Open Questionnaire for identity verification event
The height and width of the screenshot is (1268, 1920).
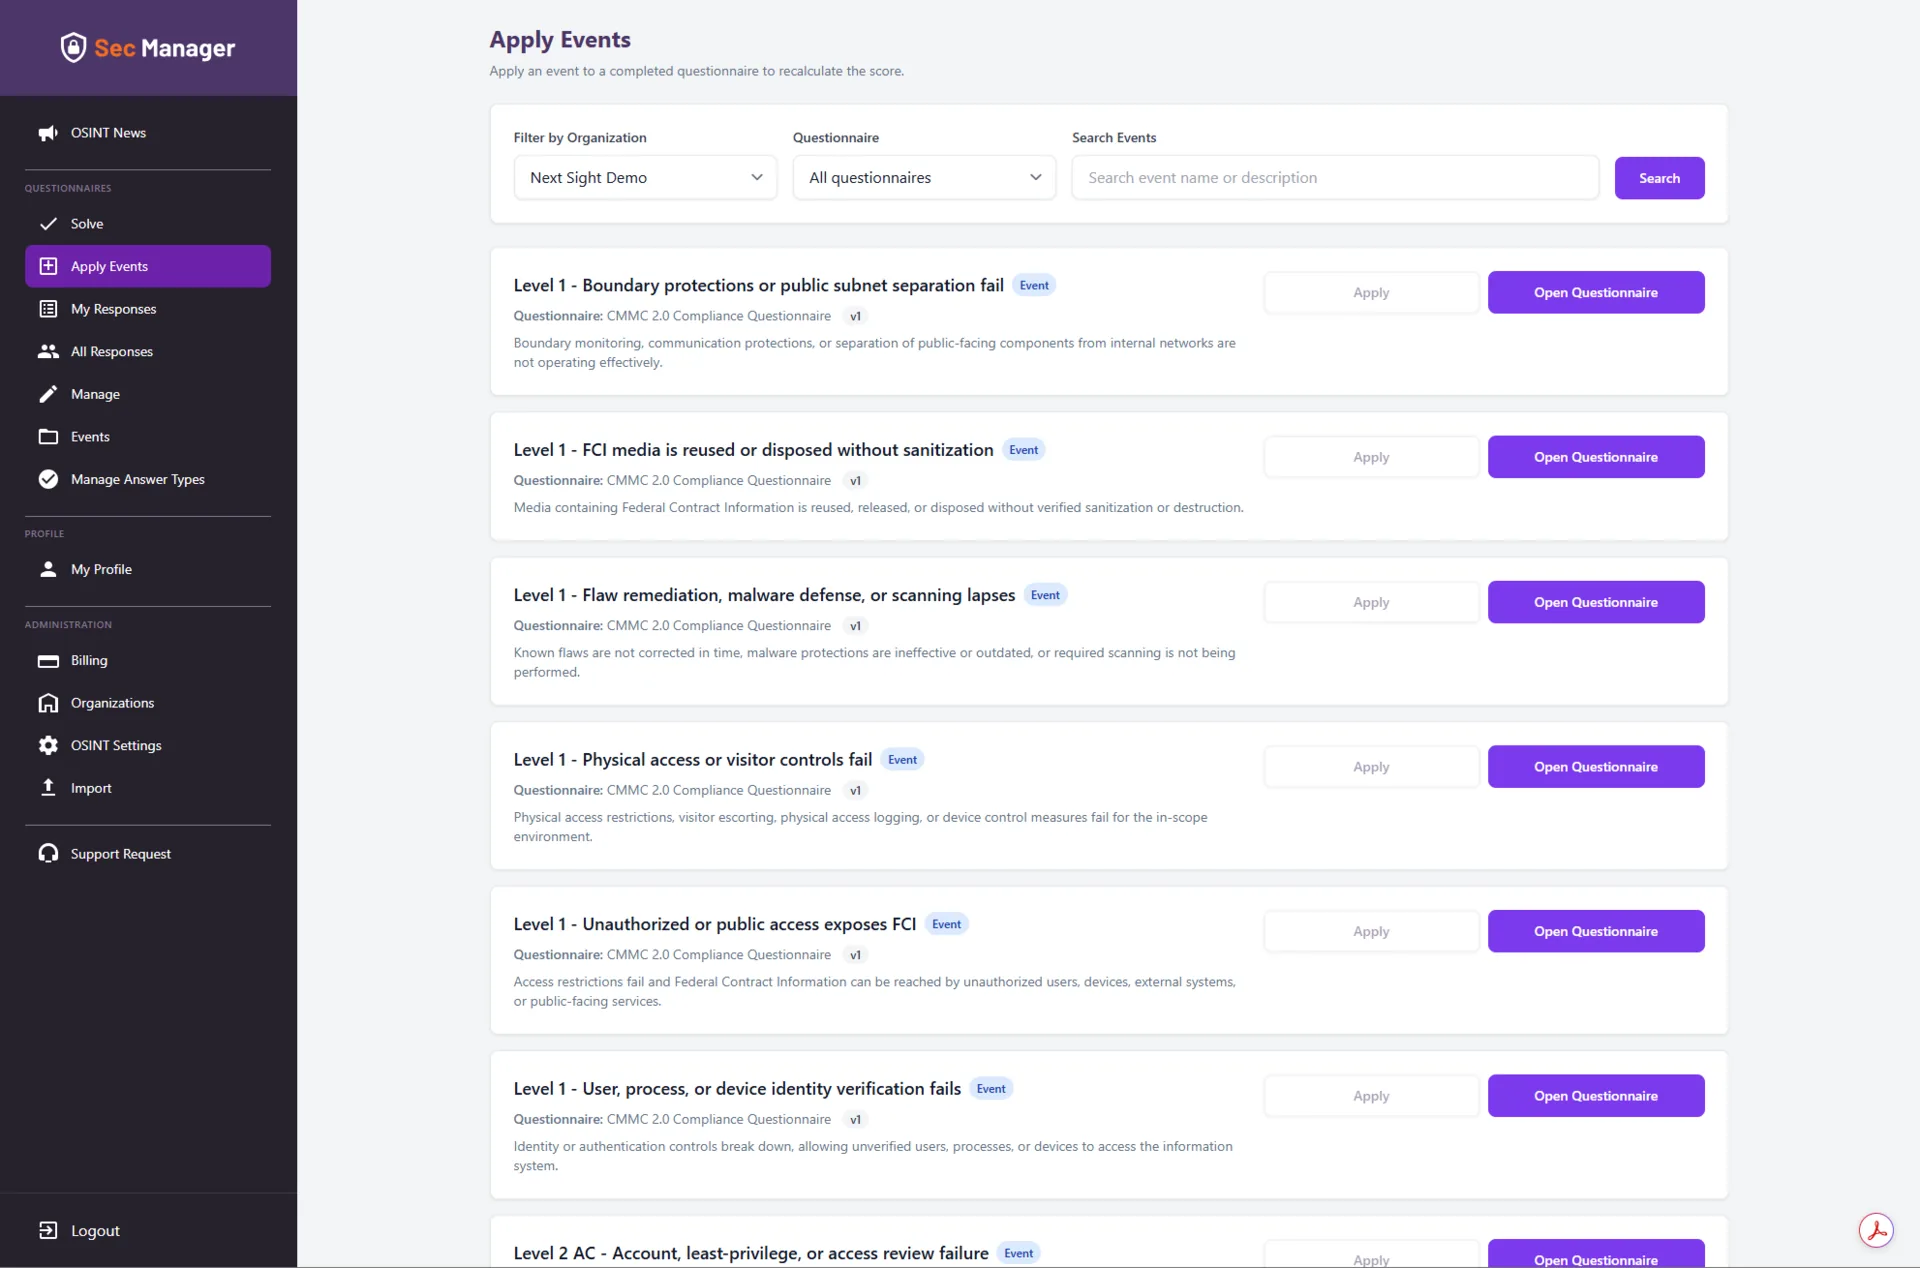tap(1596, 1096)
